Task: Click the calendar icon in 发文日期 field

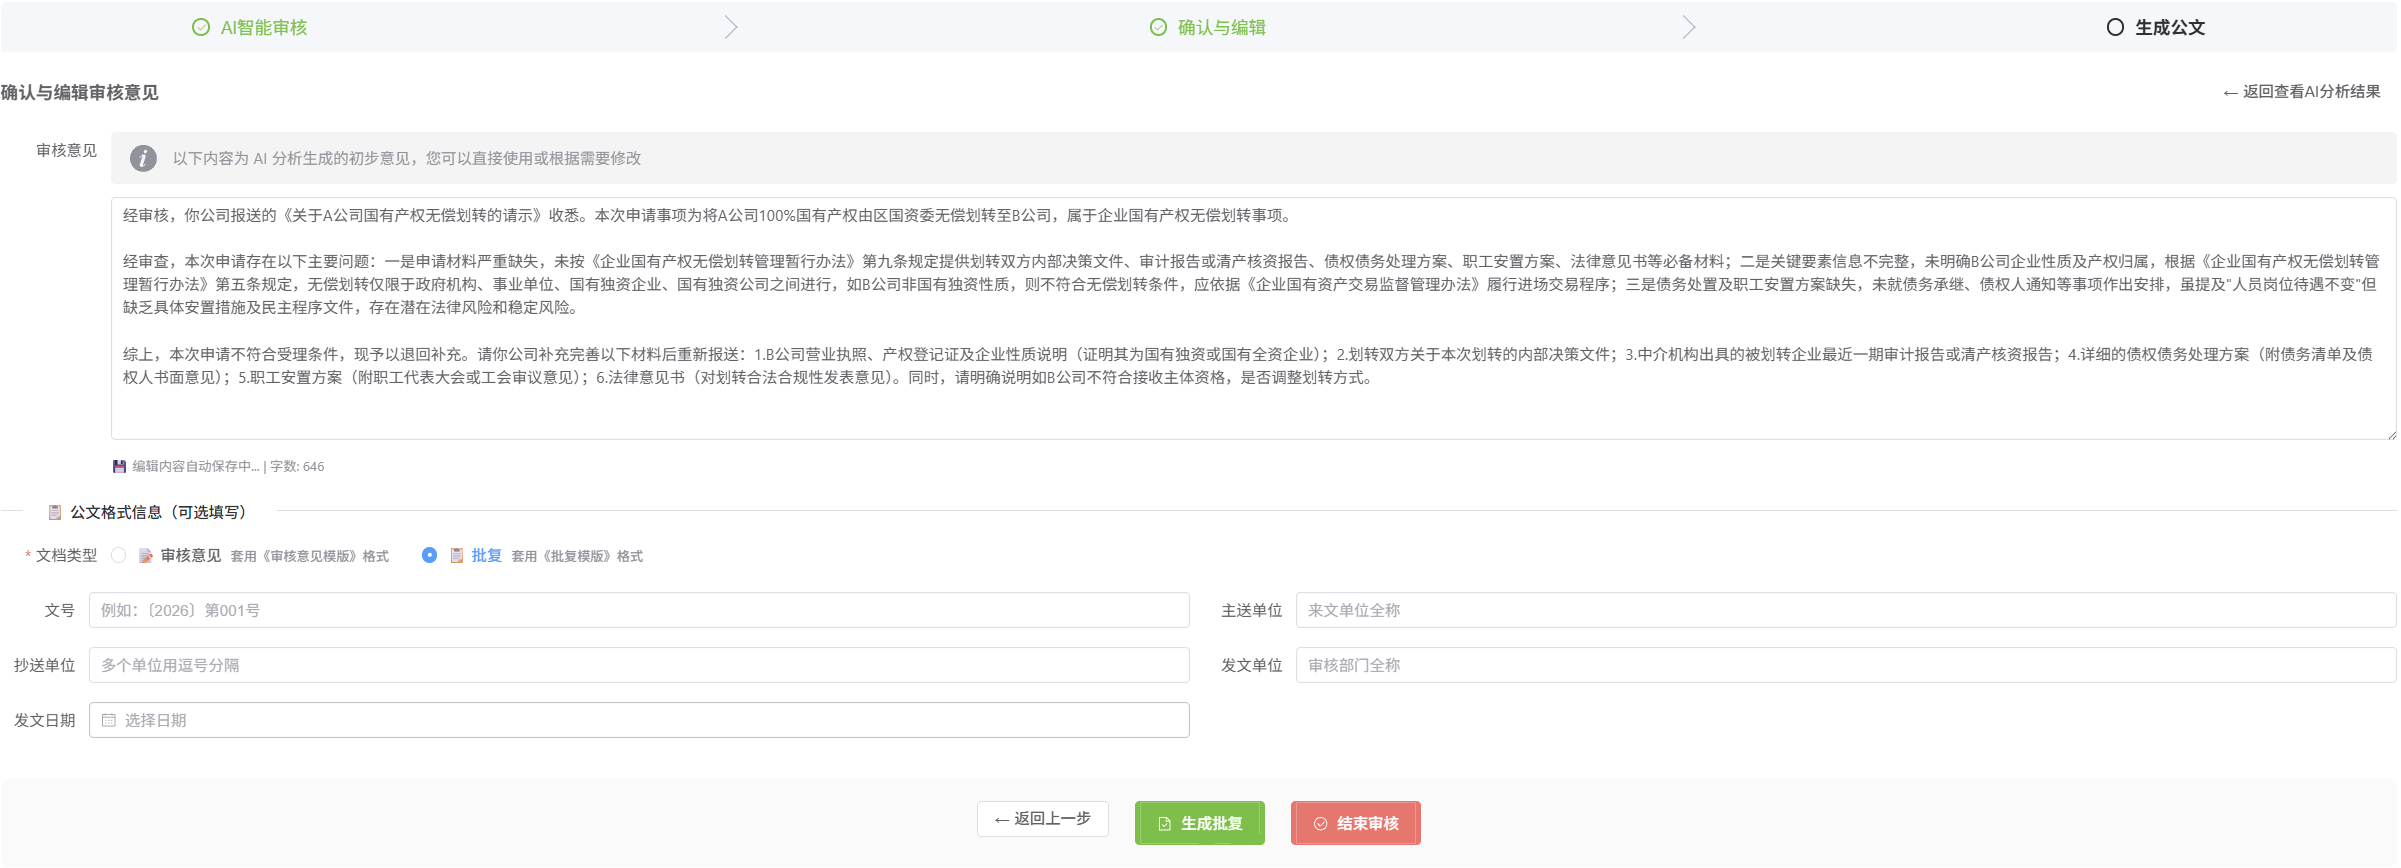Action: pos(109,720)
